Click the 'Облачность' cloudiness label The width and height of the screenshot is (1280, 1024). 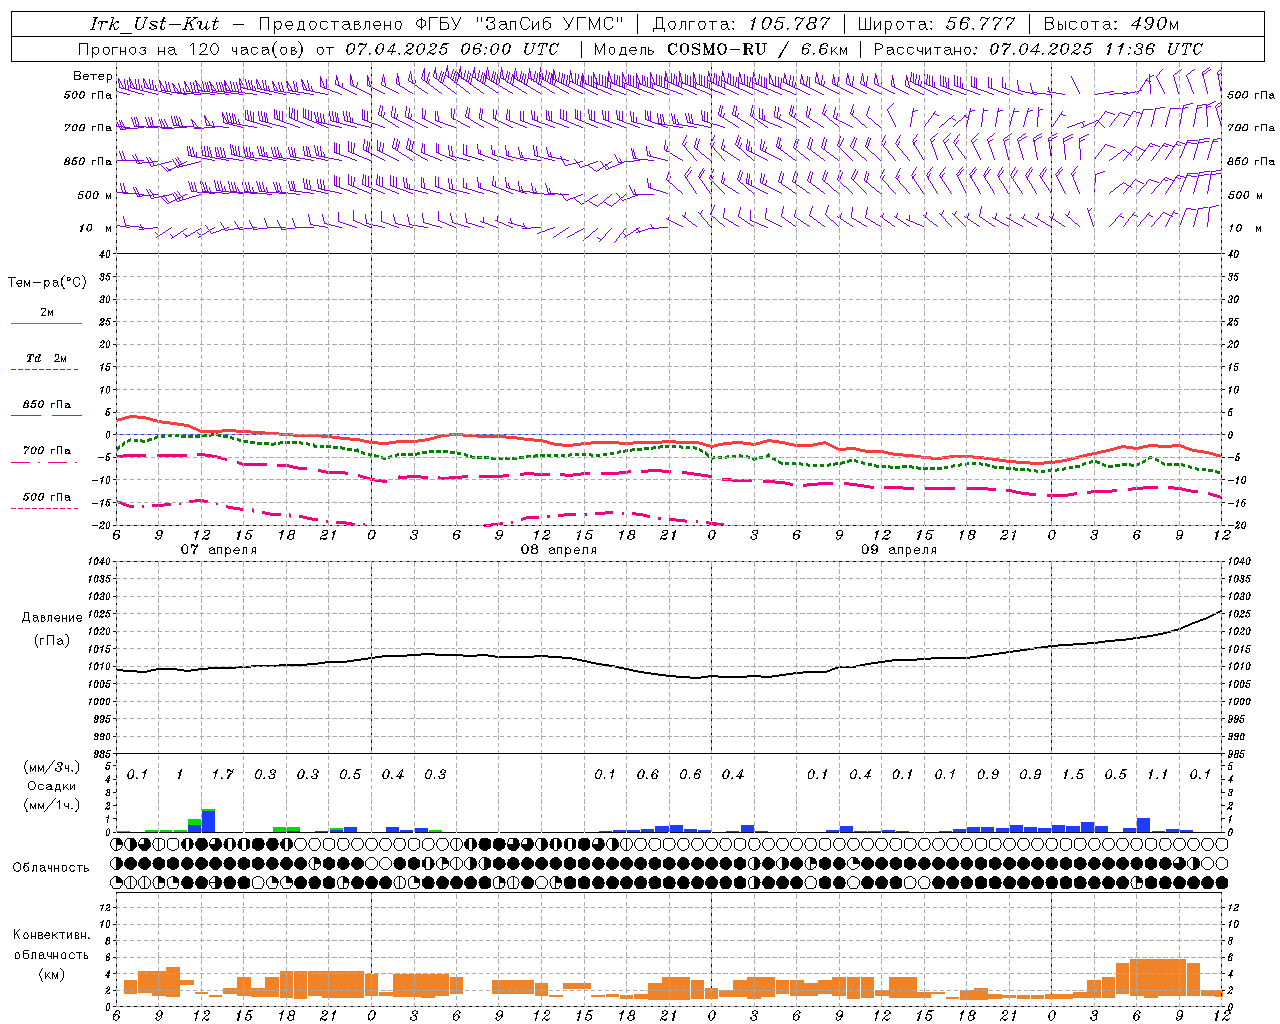[x=51, y=867]
